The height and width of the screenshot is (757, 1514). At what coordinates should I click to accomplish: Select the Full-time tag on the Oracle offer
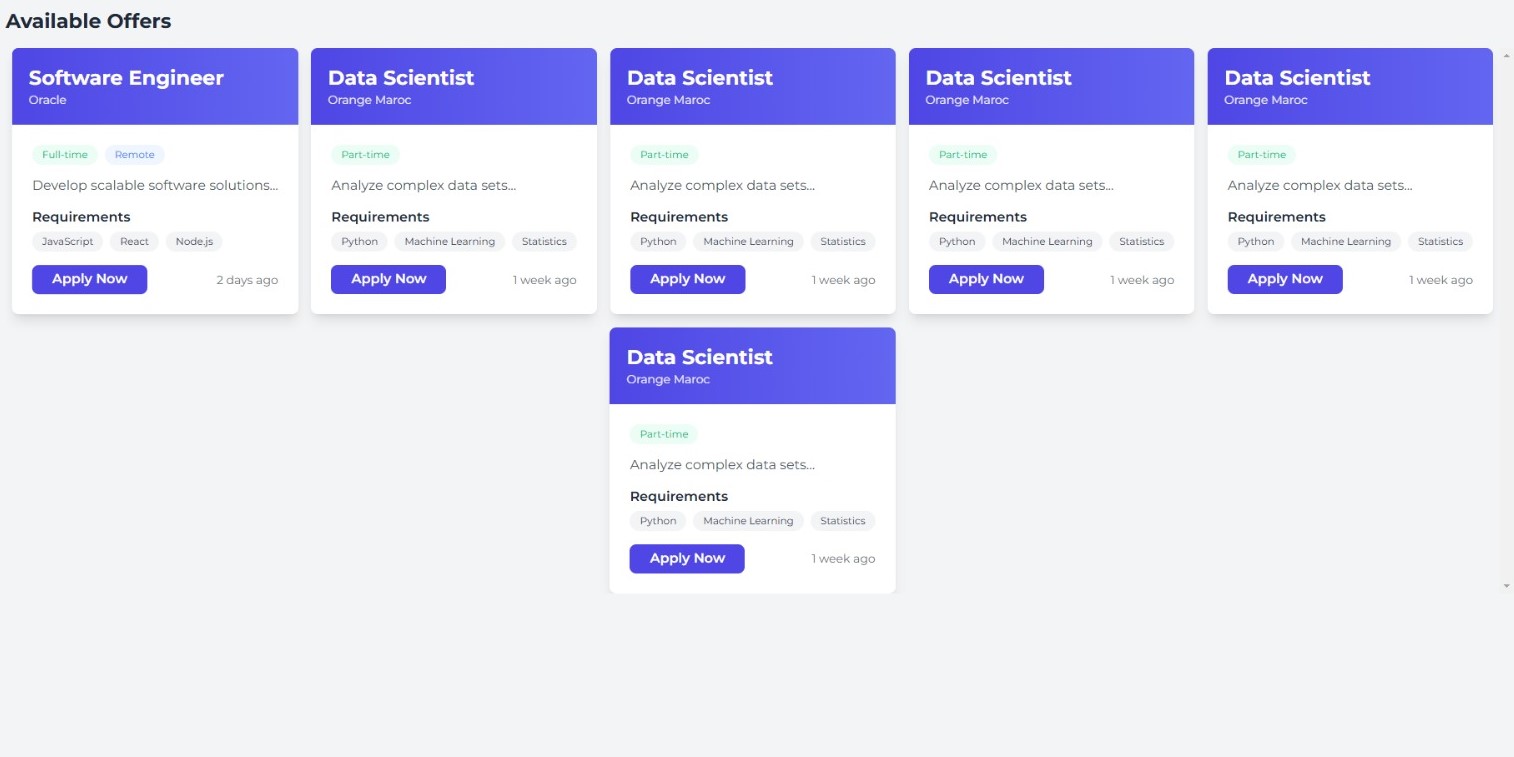[x=64, y=154]
